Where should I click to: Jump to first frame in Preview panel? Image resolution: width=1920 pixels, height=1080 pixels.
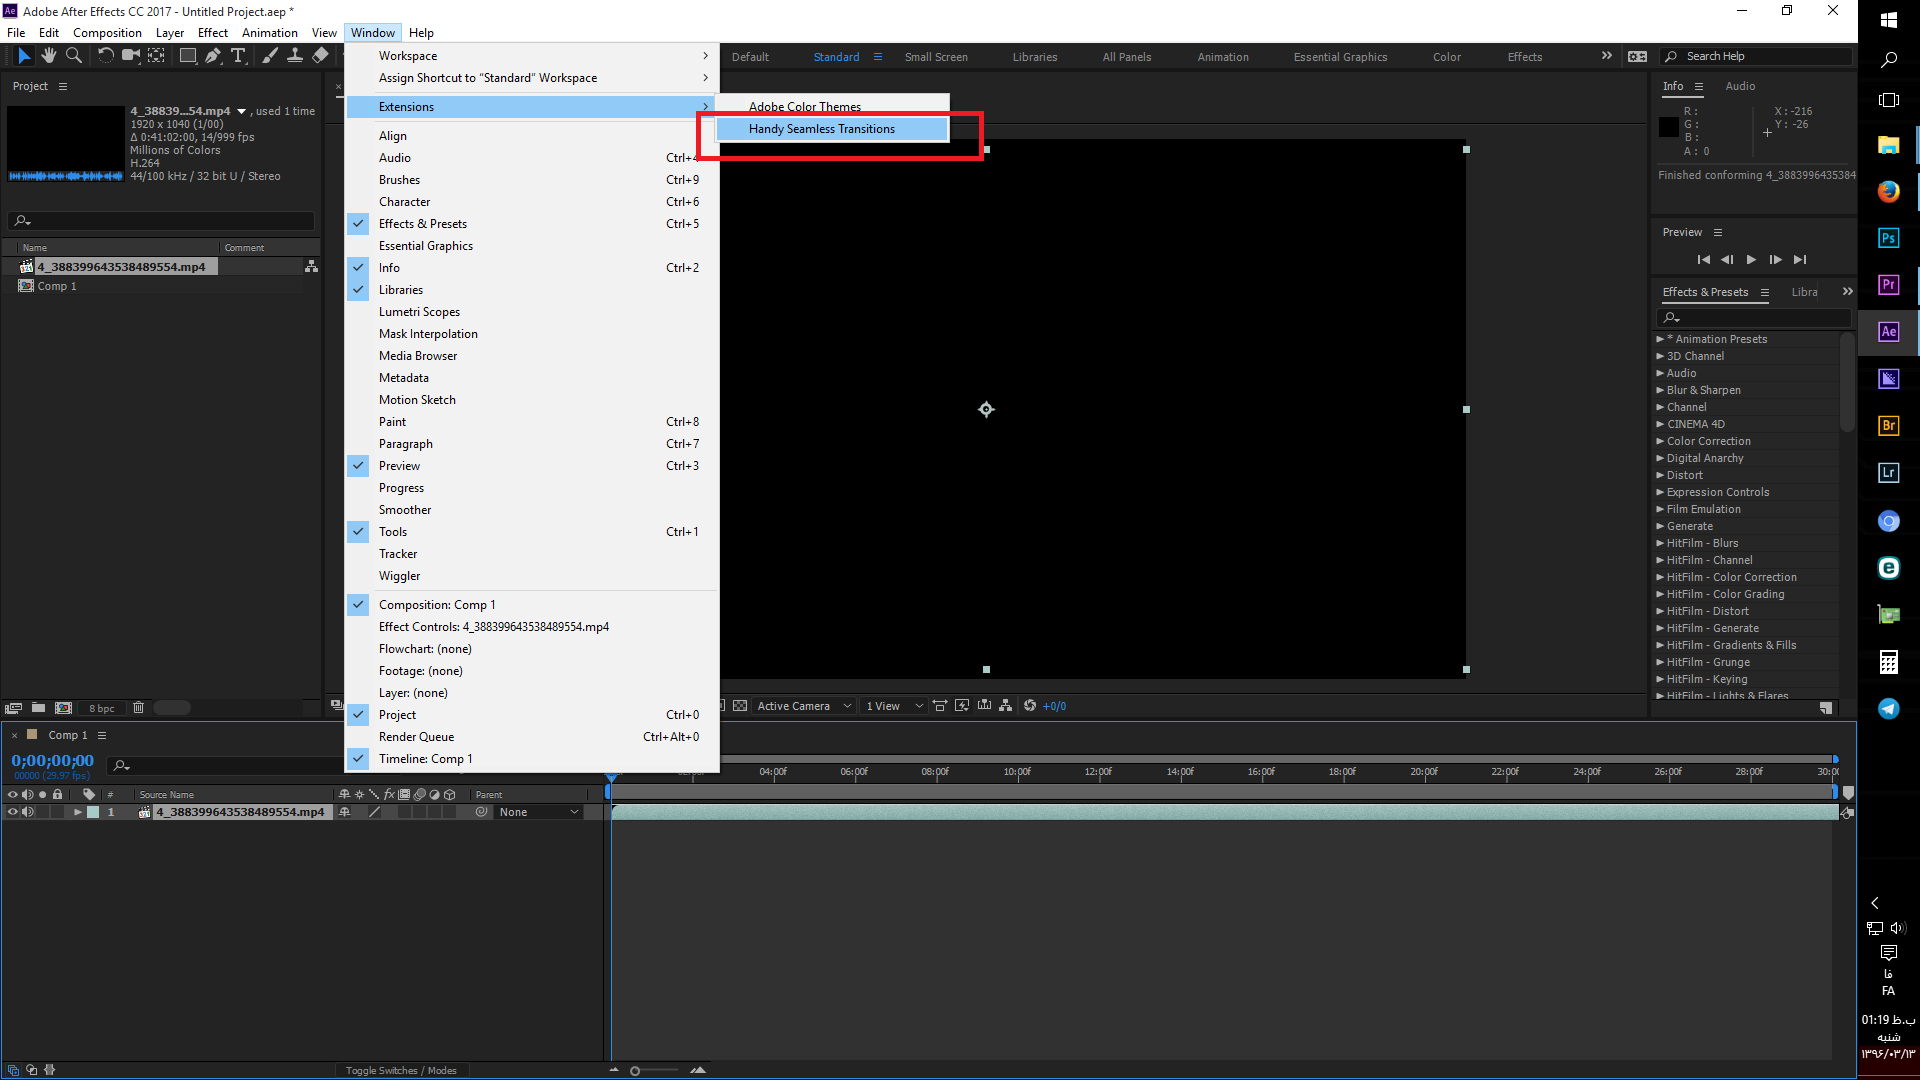1703,260
